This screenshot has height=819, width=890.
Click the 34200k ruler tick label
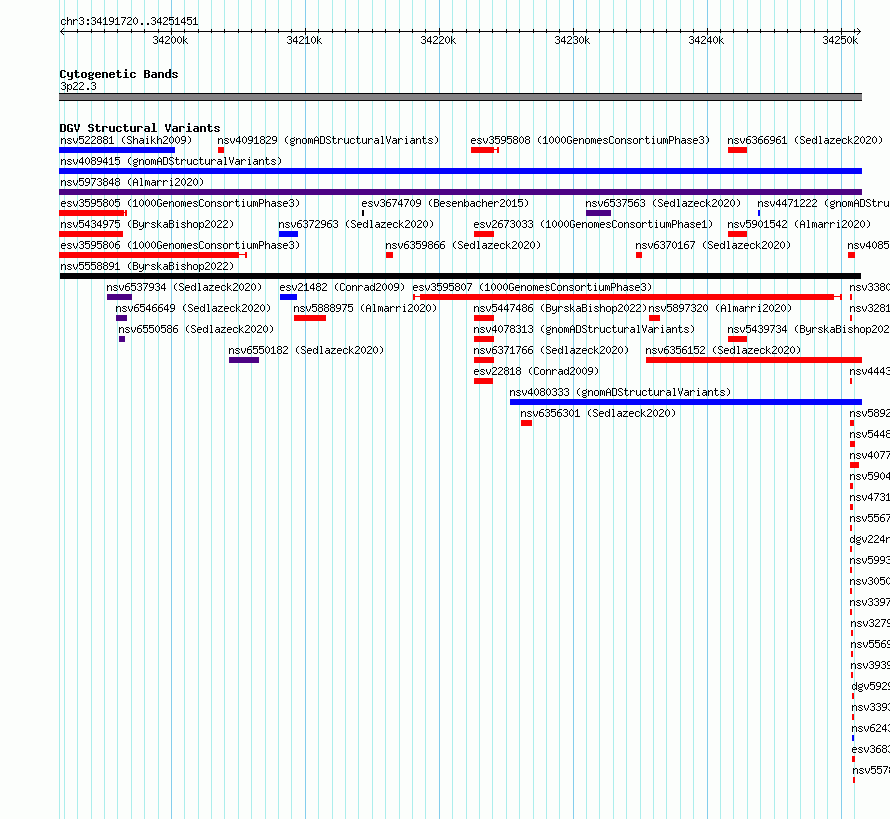click(170, 40)
